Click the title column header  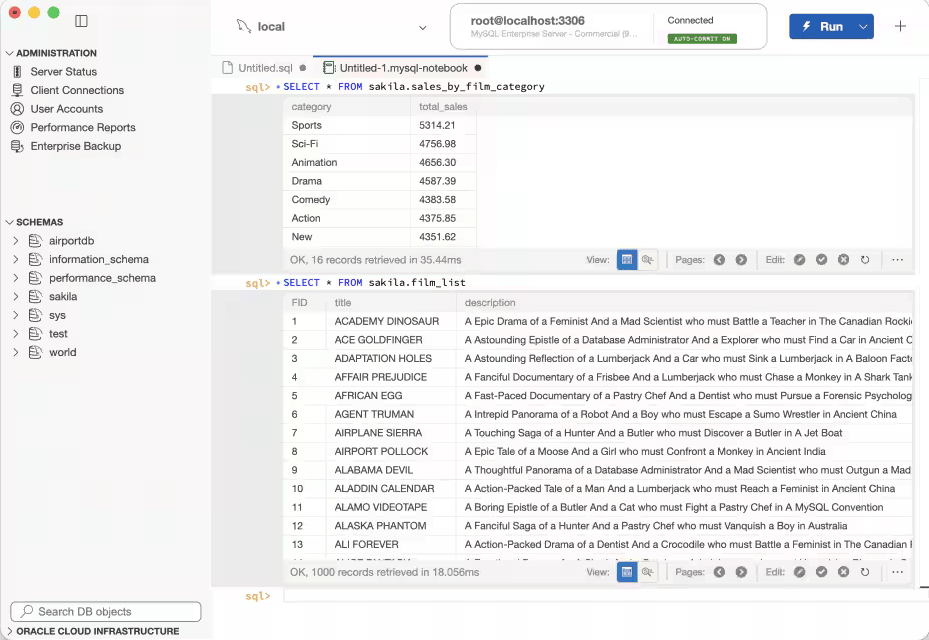click(x=391, y=303)
